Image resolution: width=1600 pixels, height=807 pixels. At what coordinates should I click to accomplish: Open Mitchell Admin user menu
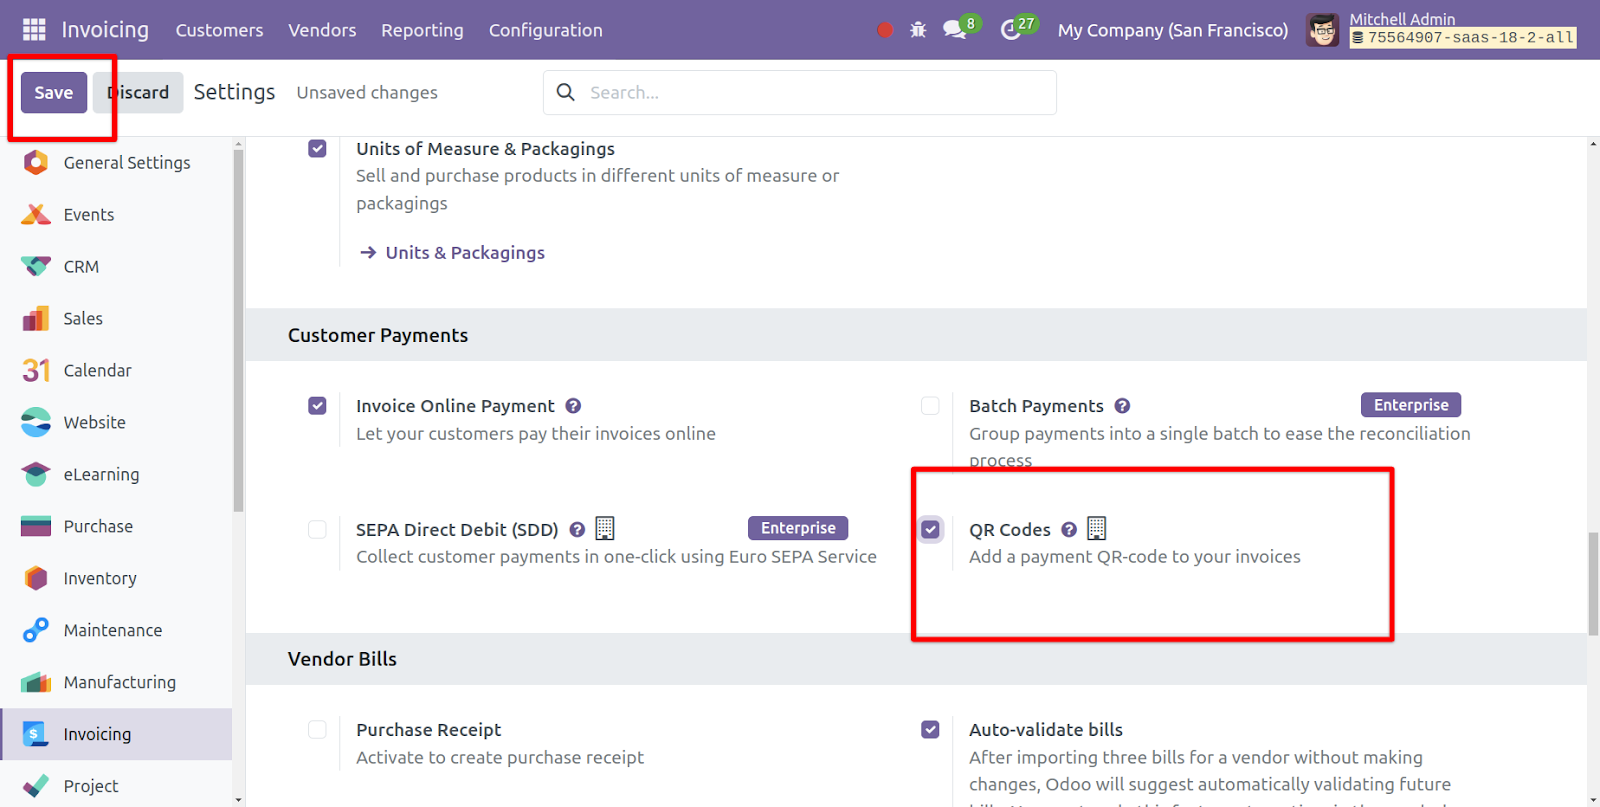tap(1440, 30)
